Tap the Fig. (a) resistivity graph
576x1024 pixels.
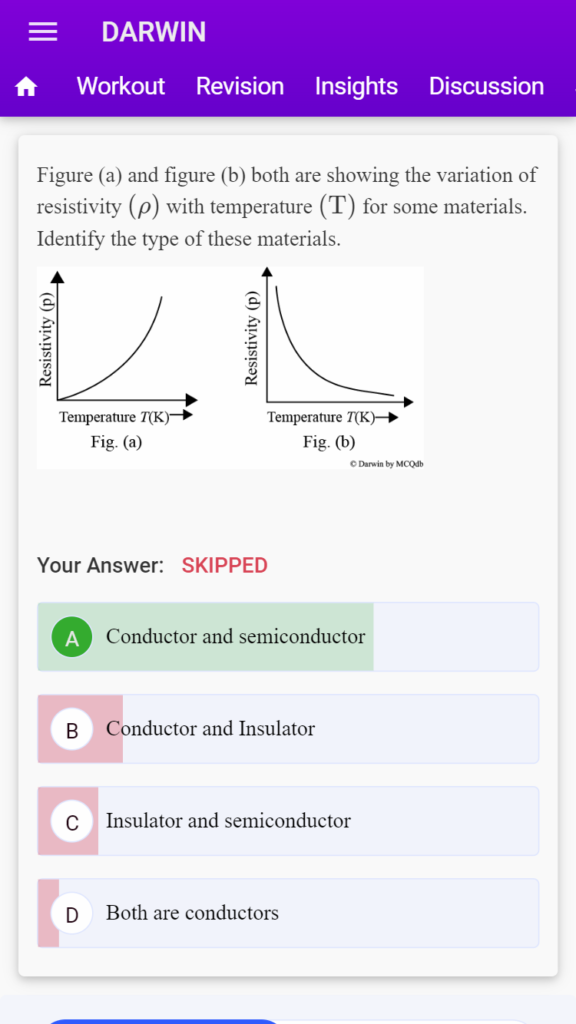(x=118, y=360)
